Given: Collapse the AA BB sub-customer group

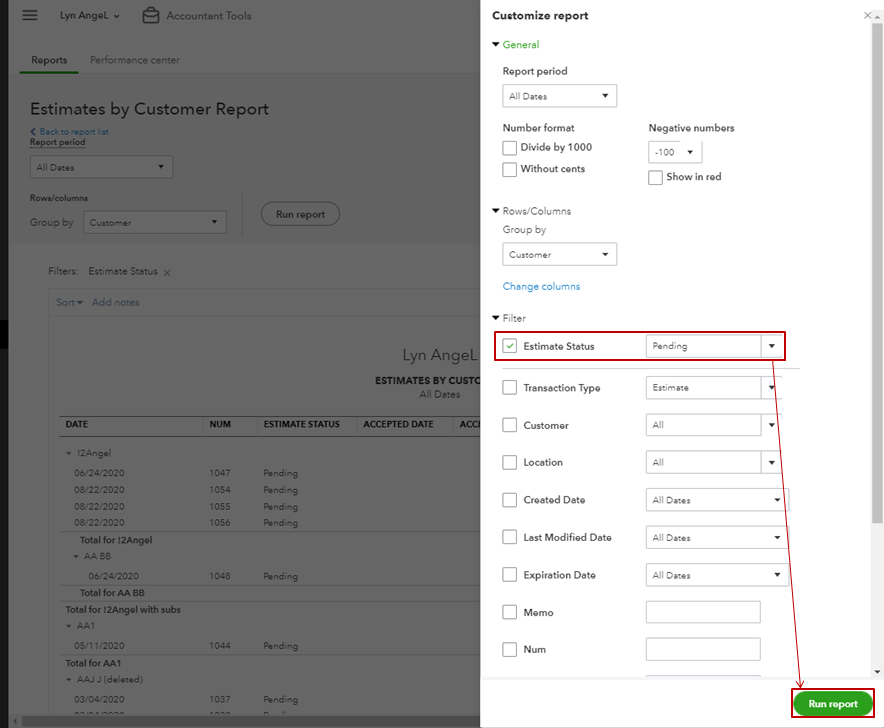Looking at the screenshot, I should point(76,556).
